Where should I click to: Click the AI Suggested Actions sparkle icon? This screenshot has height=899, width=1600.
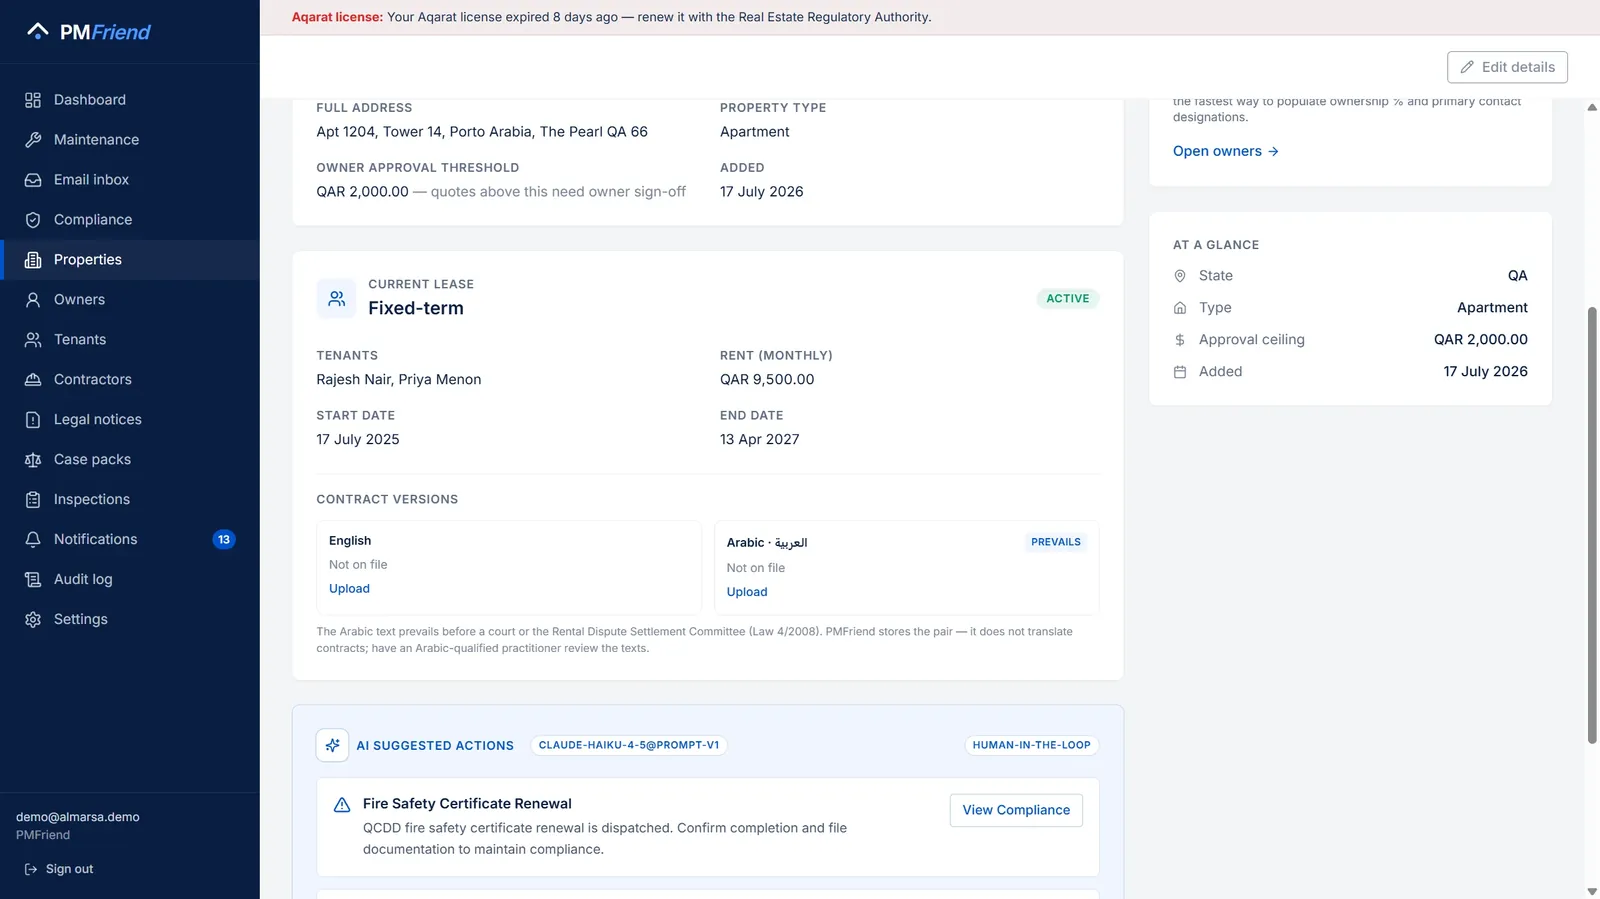tap(332, 745)
